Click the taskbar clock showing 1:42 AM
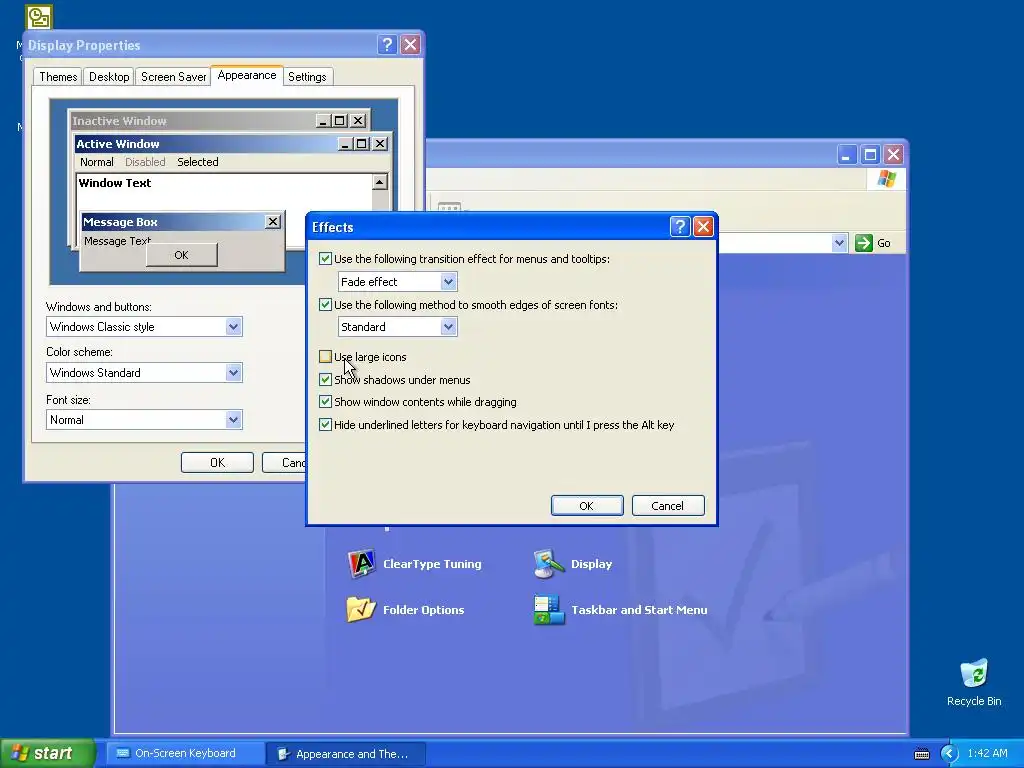Image resolution: width=1024 pixels, height=768 pixels. [x=987, y=754]
